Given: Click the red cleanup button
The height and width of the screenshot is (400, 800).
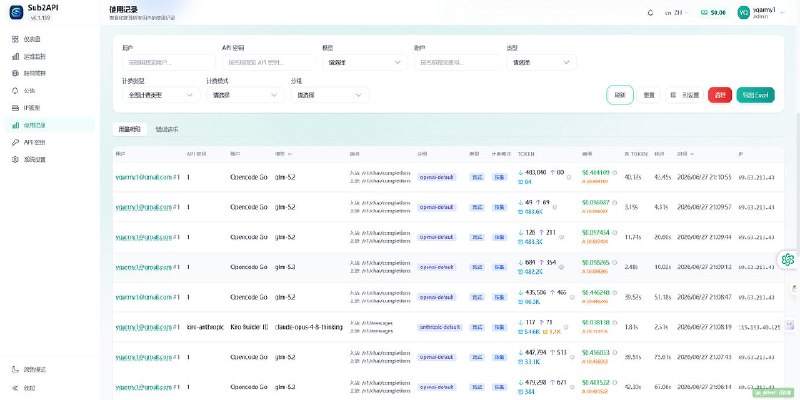Looking at the screenshot, I should (720, 95).
